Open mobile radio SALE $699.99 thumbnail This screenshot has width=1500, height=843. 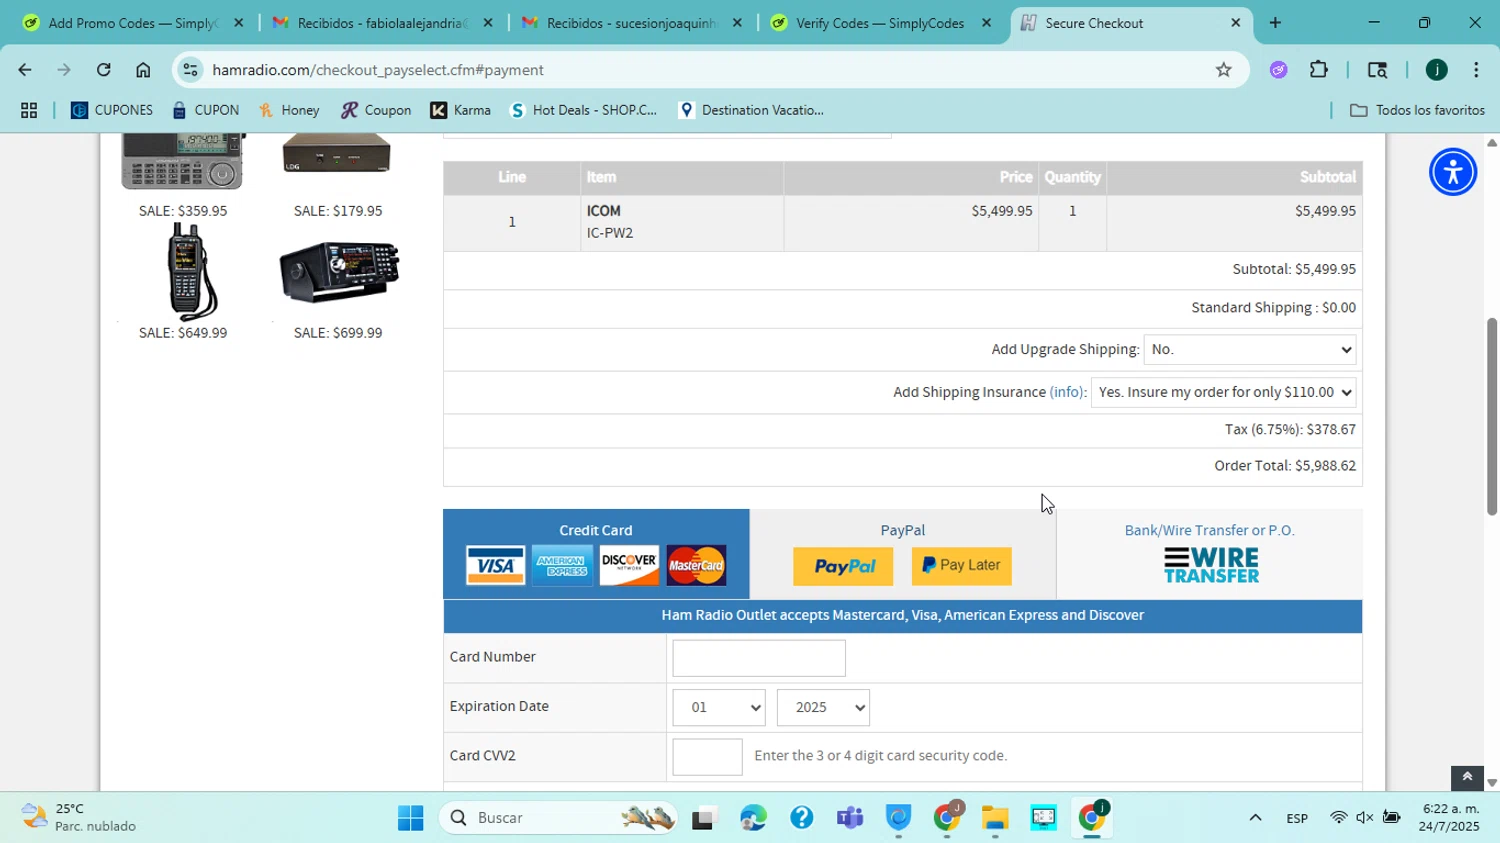(x=339, y=272)
